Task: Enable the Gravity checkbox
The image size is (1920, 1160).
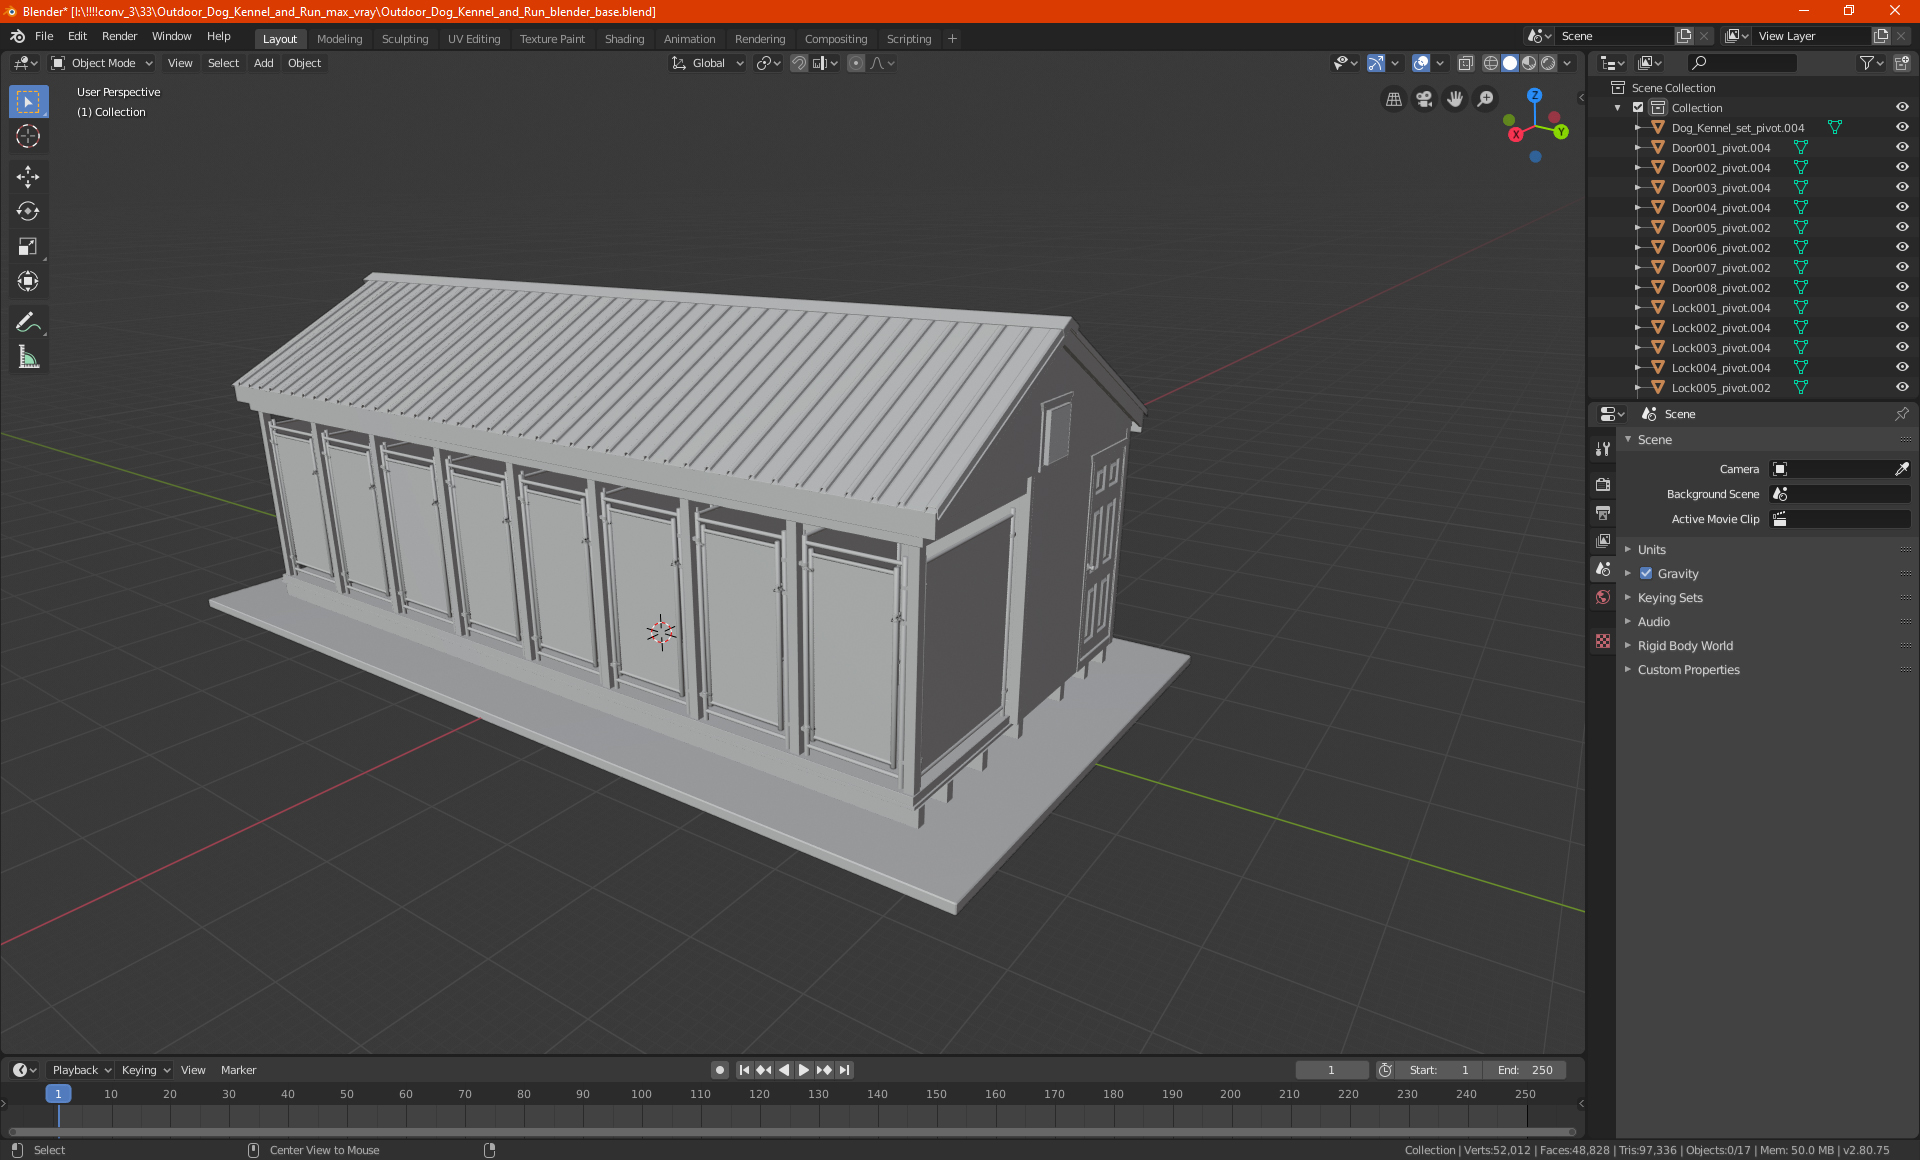Action: [x=1646, y=574]
